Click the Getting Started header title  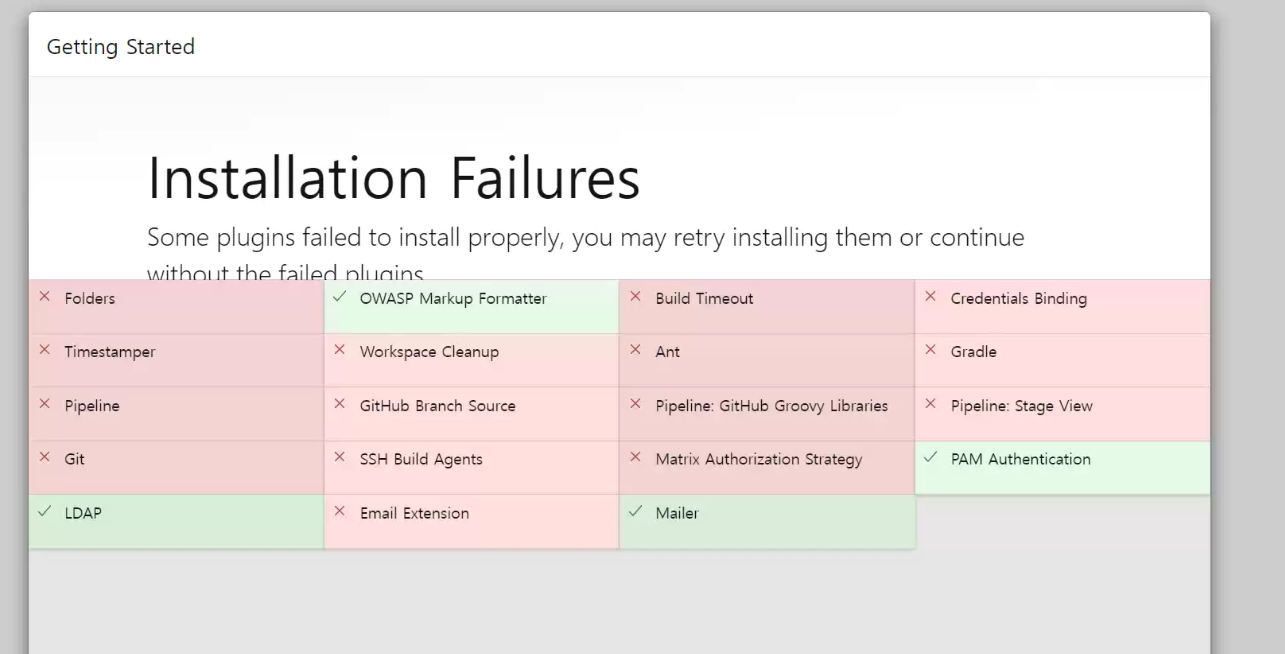[x=120, y=47]
